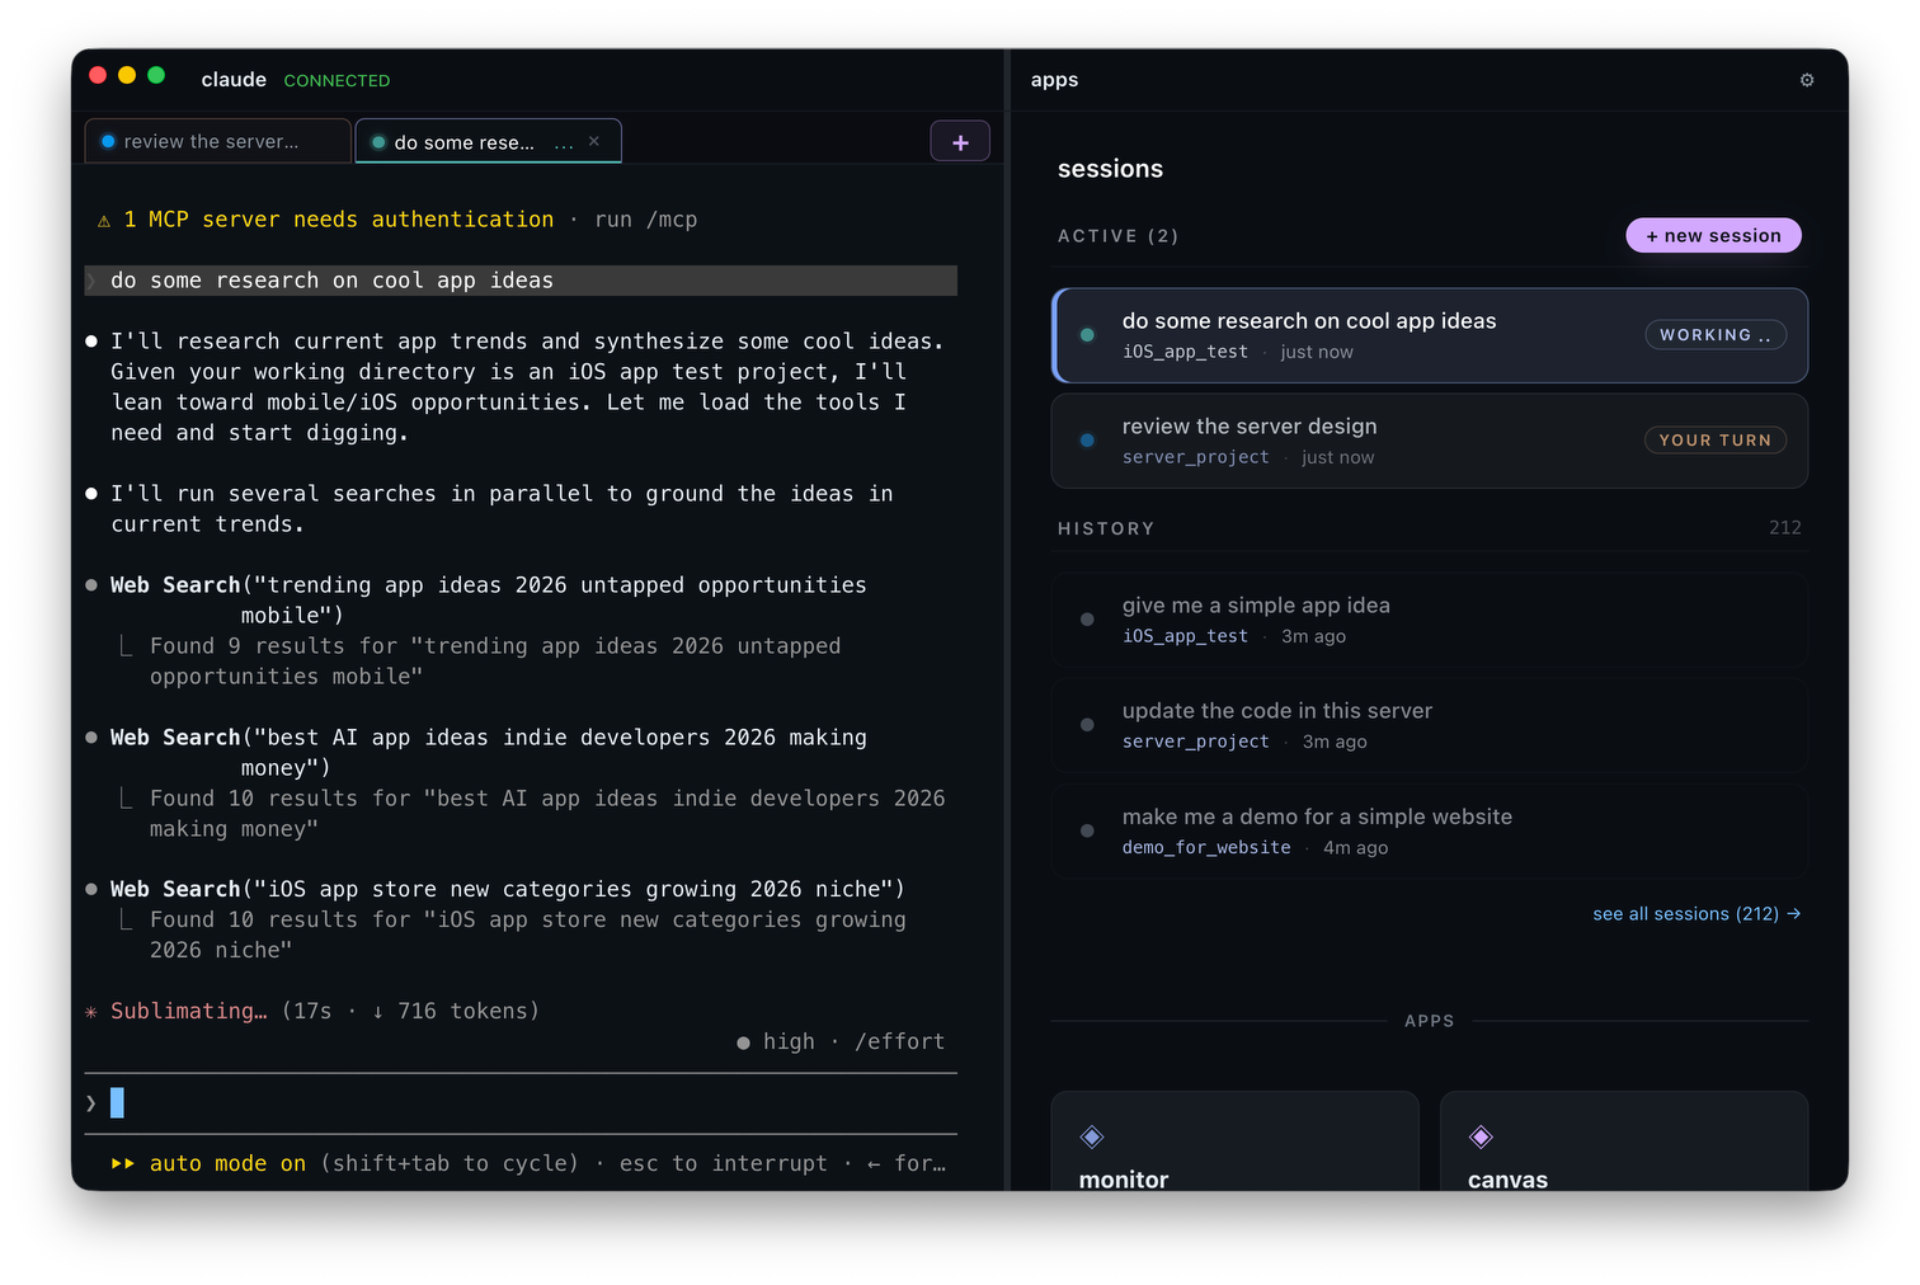Click the 'apps' panel title
1920x1285 pixels.
click(x=1054, y=80)
